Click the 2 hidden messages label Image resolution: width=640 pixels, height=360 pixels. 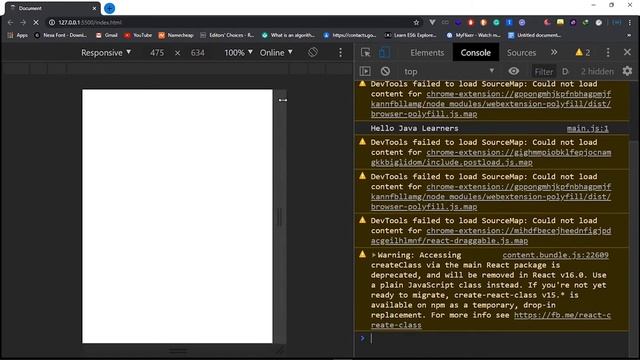597,71
